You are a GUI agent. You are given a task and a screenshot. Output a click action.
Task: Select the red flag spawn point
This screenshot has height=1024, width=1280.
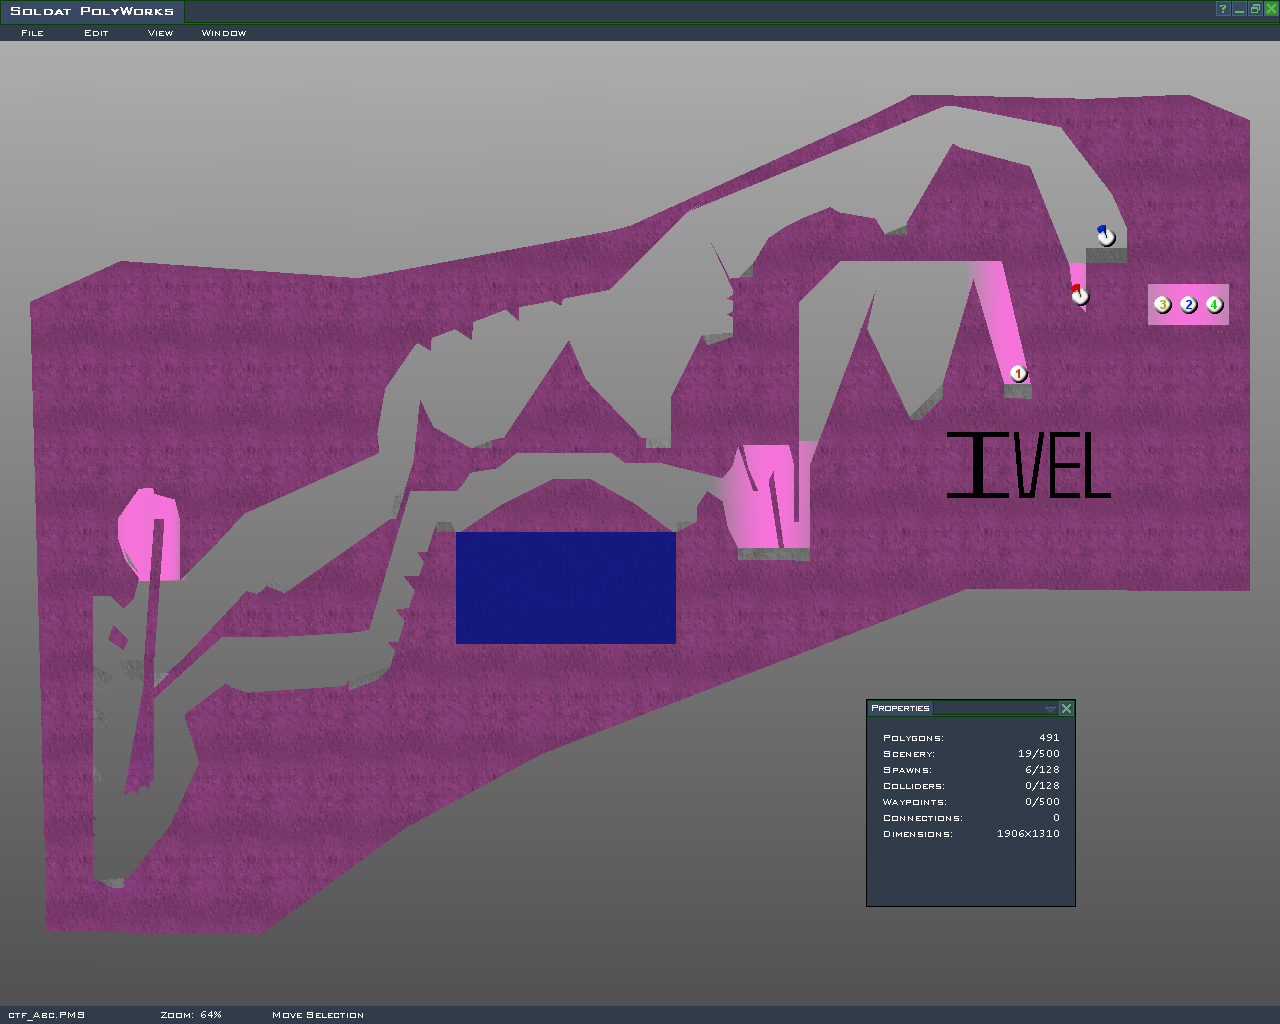point(1079,295)
